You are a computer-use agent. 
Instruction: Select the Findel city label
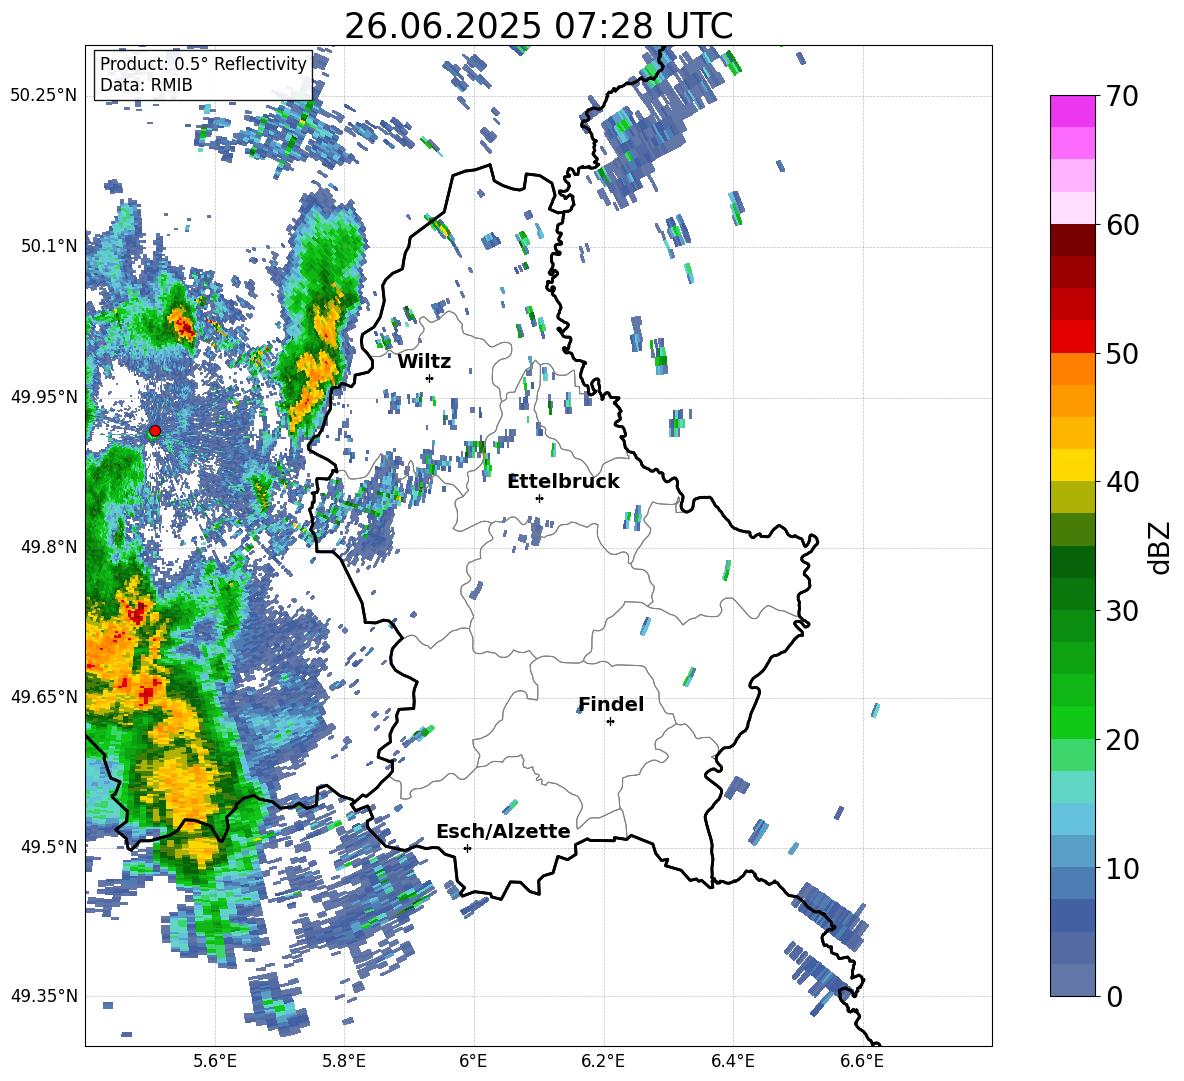[x=611, y=704]
